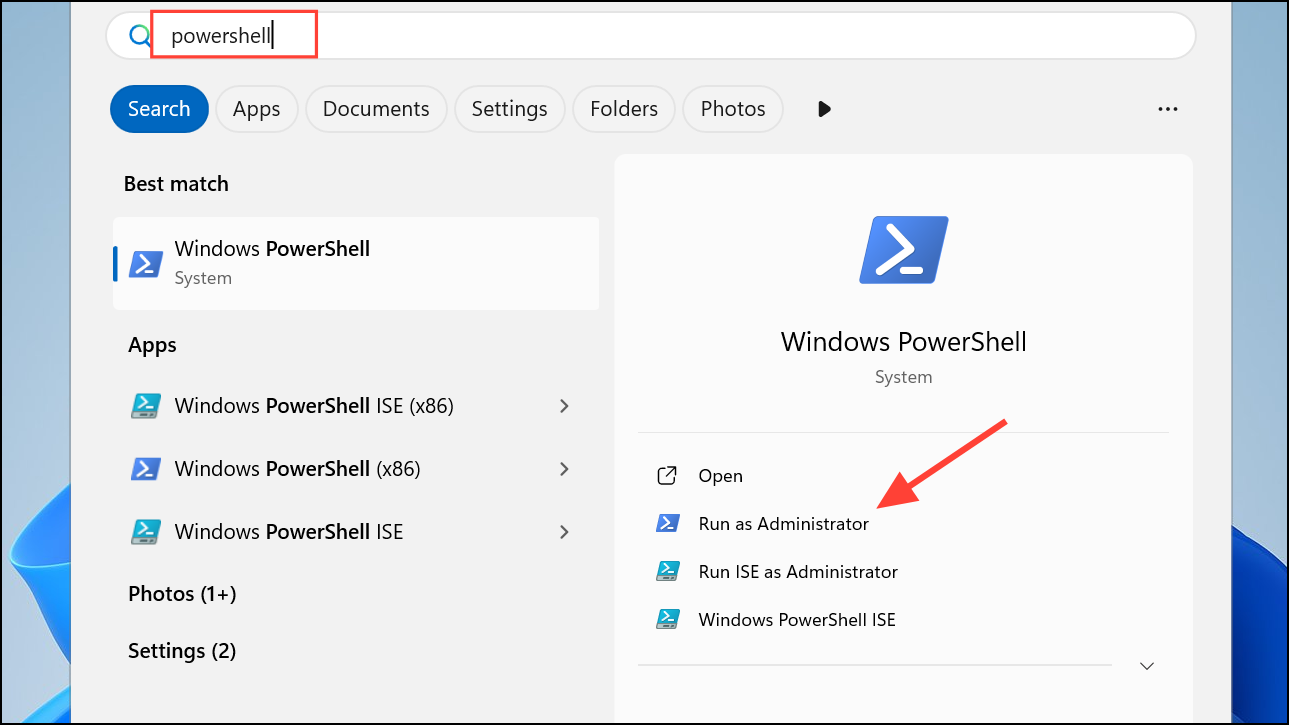
Task: Click the powershell search input field
Action: (x=650, y=36)
